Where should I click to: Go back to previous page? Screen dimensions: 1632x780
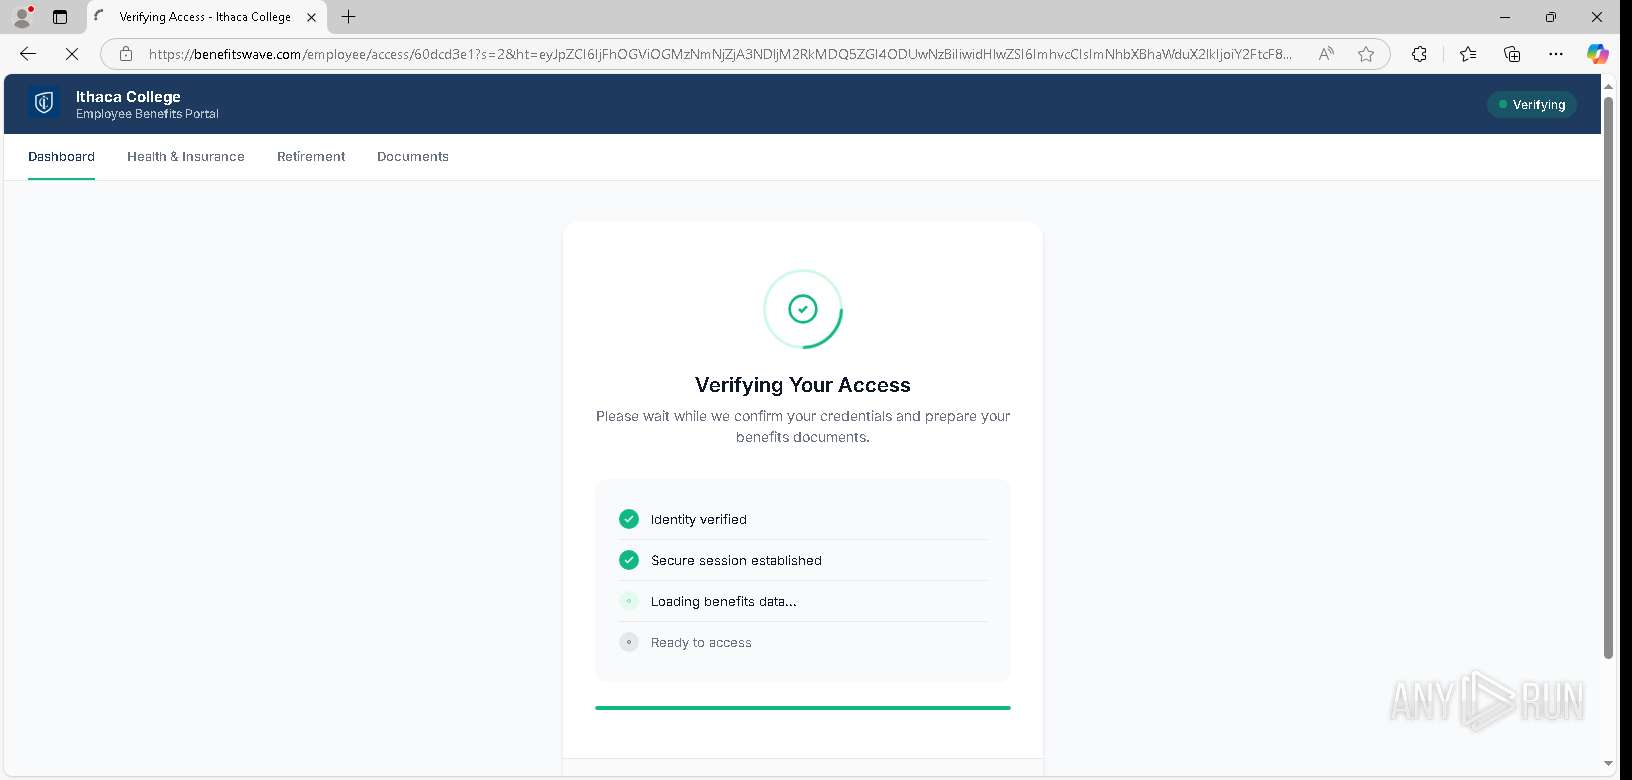pyautogui.click(x=28, y=54)
